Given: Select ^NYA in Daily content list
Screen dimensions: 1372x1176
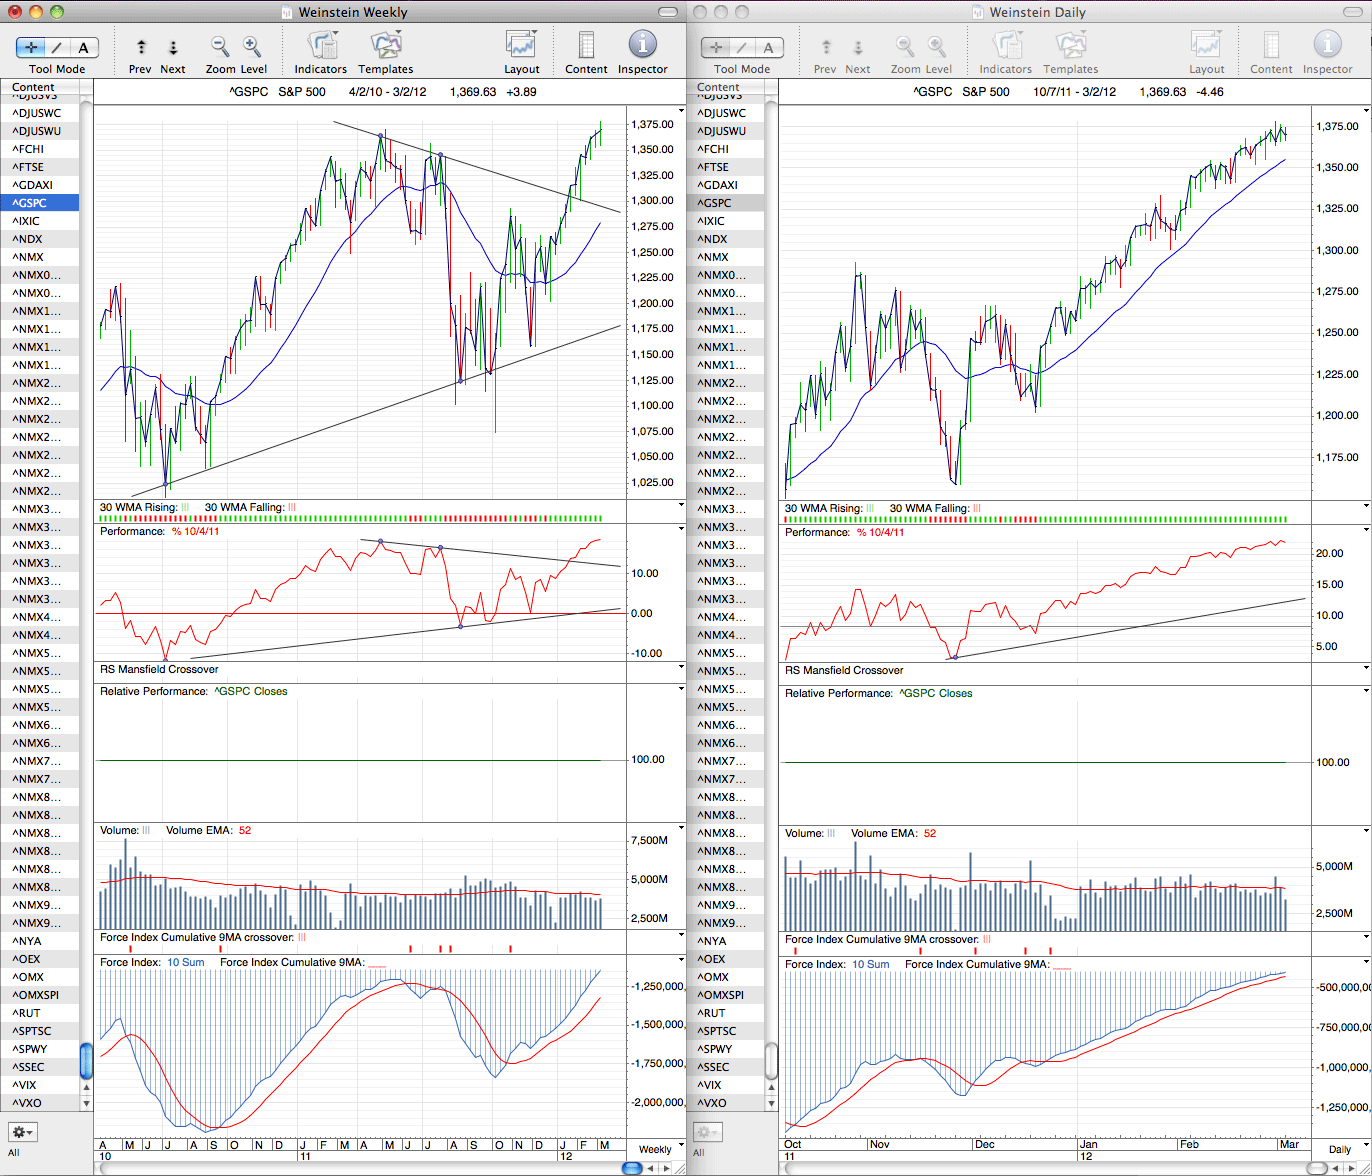Looking at the screenshot, I should (x=726, y=941).
